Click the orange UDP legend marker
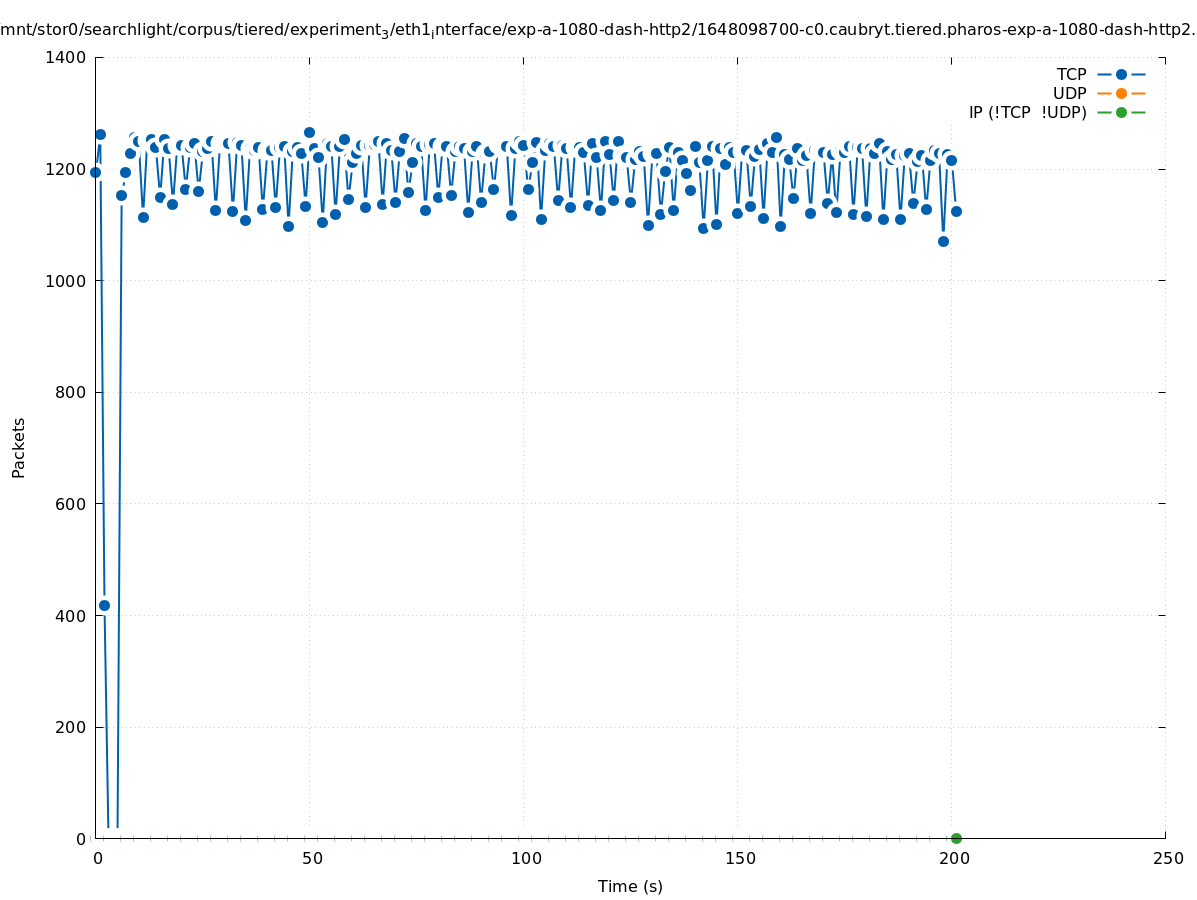Viewport: 1197px width, 900px height. tap(1121, 93)
